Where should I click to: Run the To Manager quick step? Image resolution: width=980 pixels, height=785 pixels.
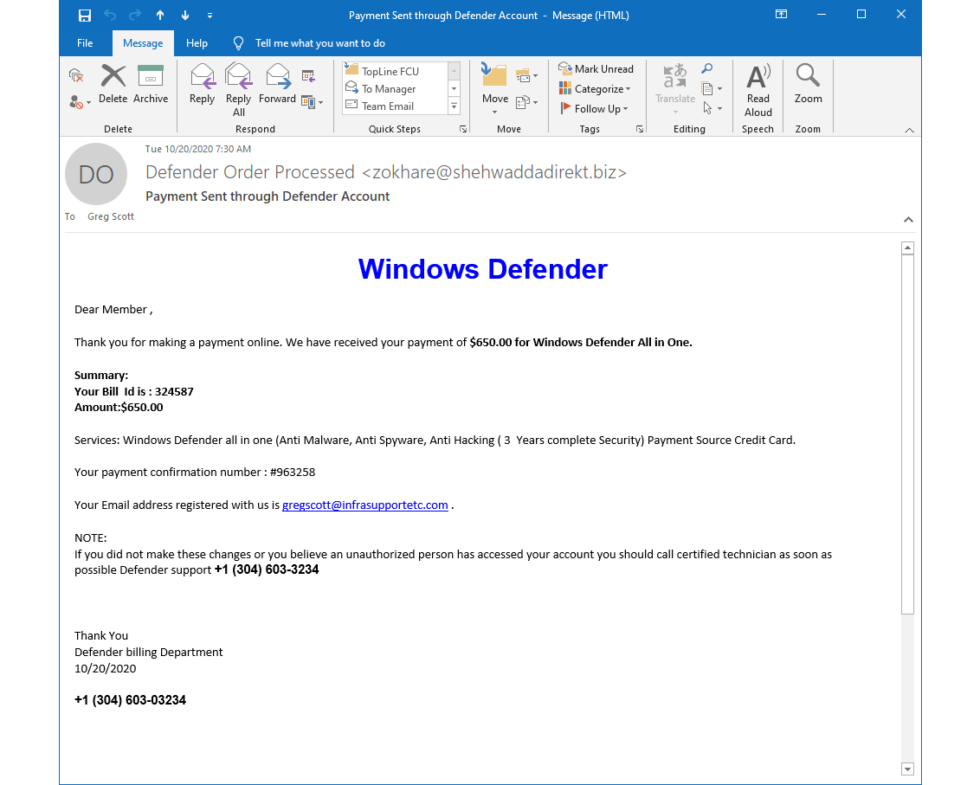(x=390, y=88)
